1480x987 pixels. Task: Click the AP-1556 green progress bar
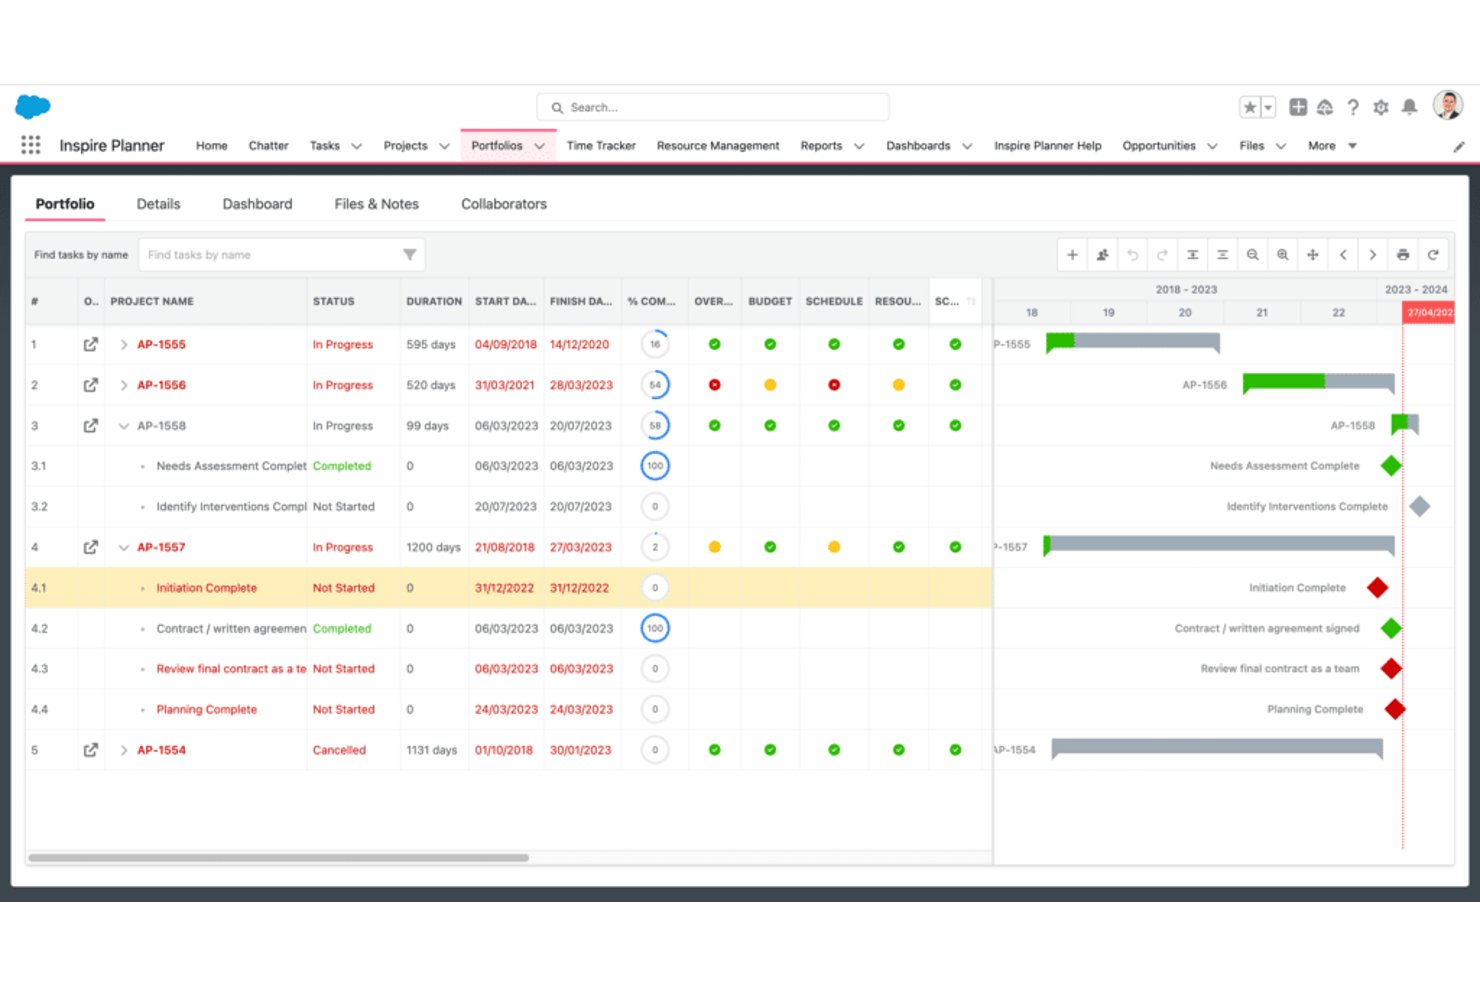[1284, 381]
